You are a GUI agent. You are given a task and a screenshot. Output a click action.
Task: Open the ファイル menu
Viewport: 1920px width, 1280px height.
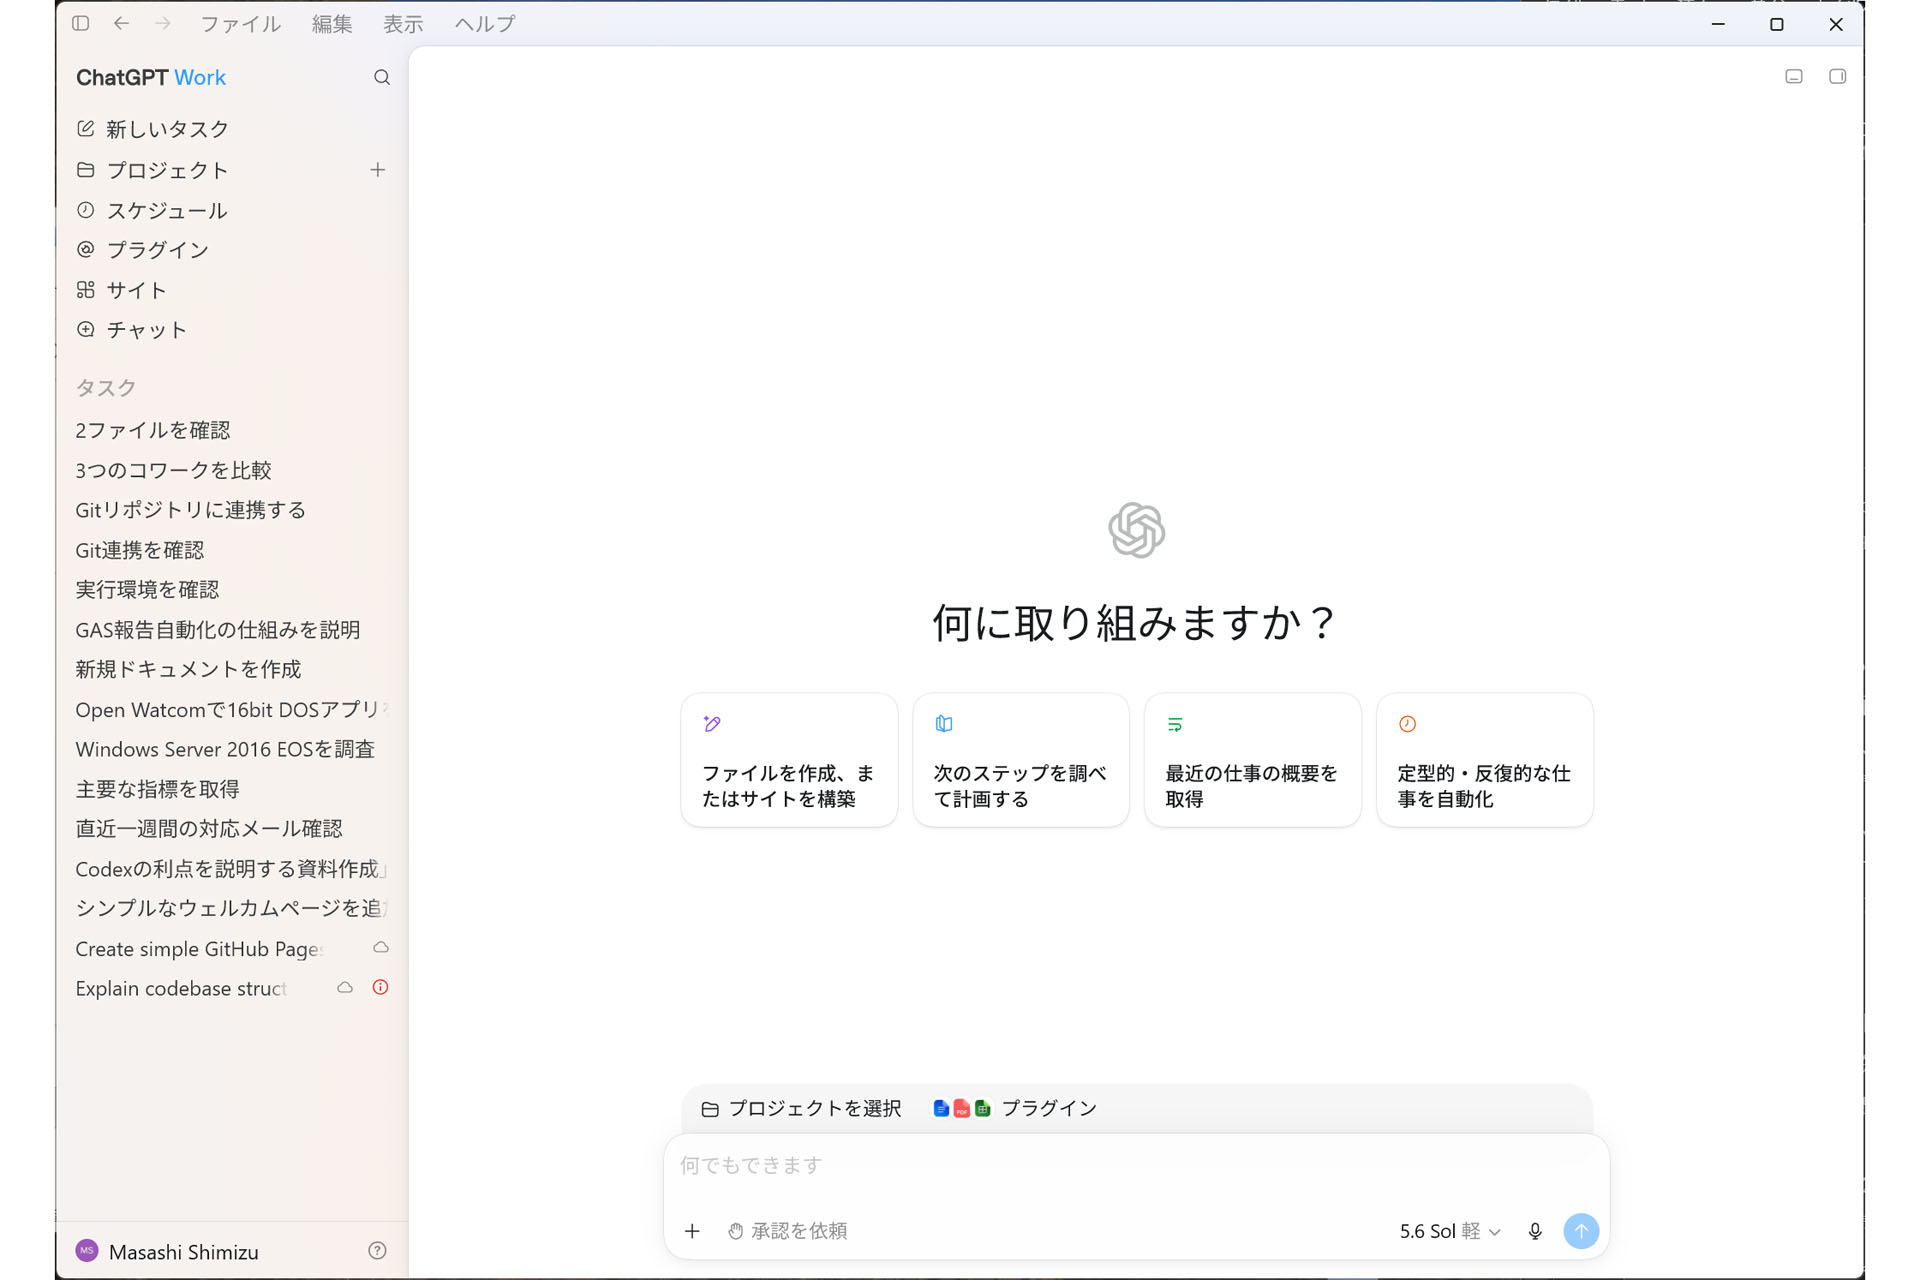tap(240, 24)
